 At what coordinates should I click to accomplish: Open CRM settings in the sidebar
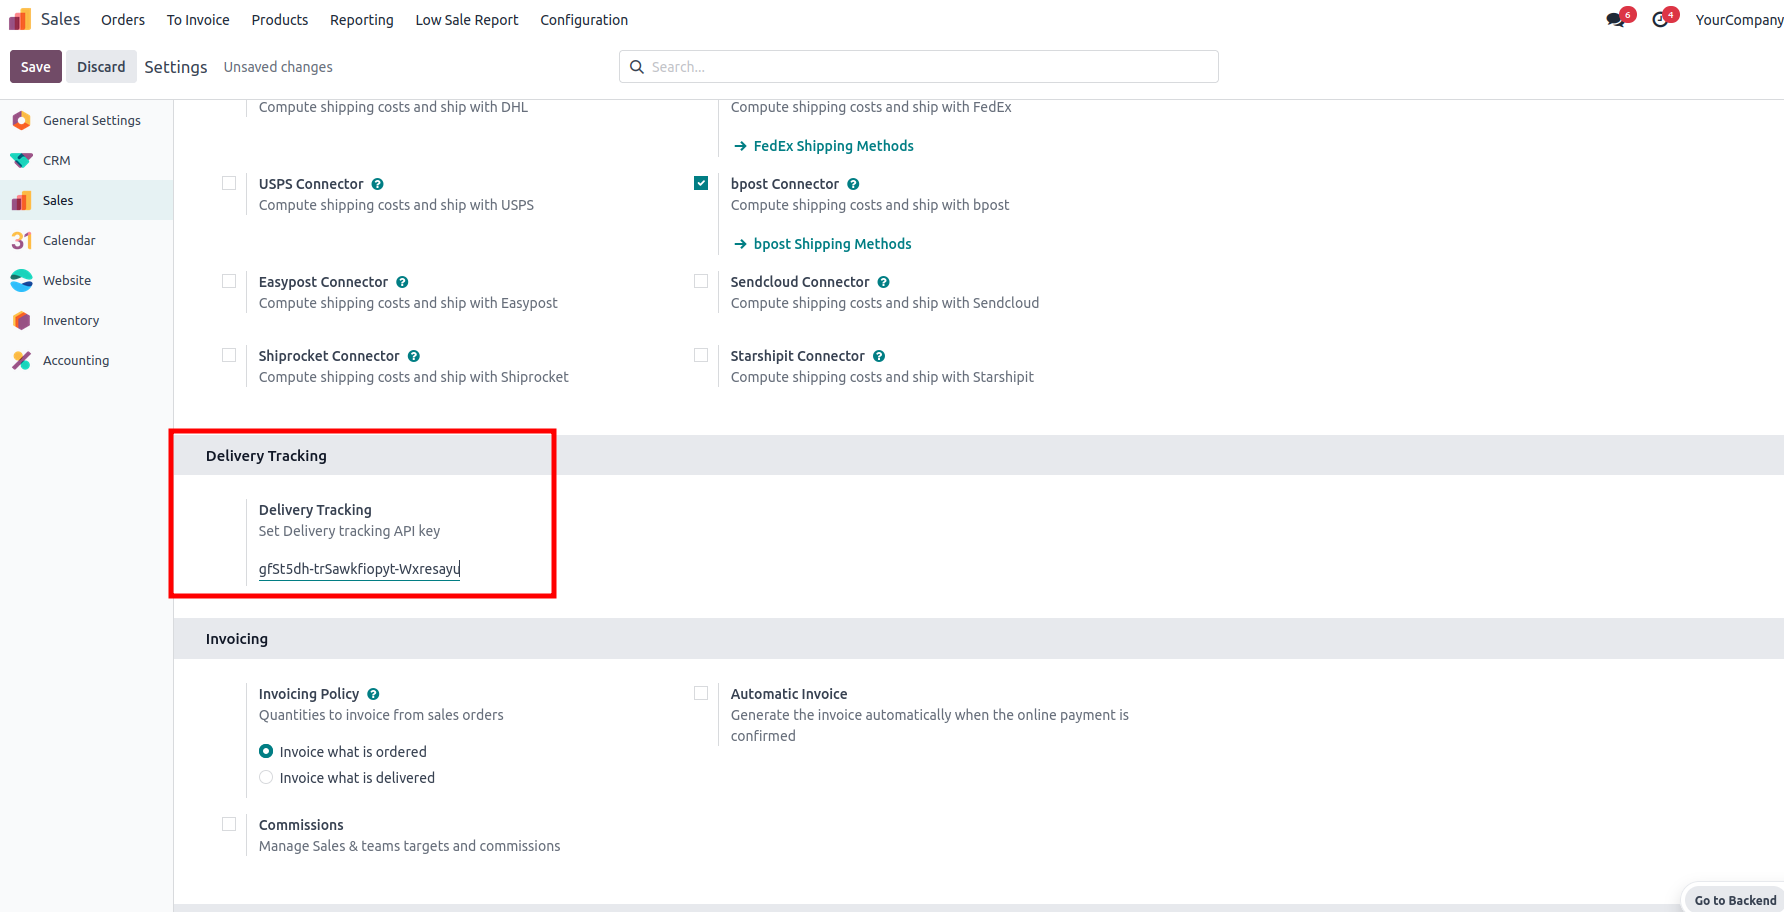coord(57,160)
